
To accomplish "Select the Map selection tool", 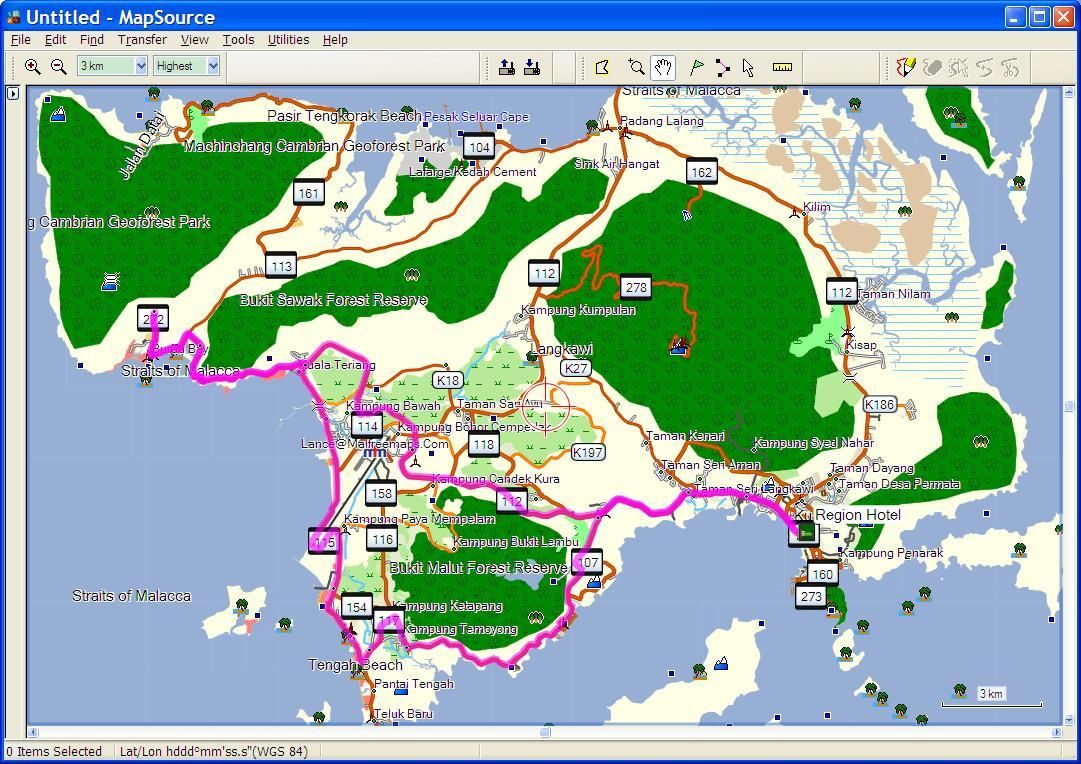I will pyautogui.click(x=603, y=67).
